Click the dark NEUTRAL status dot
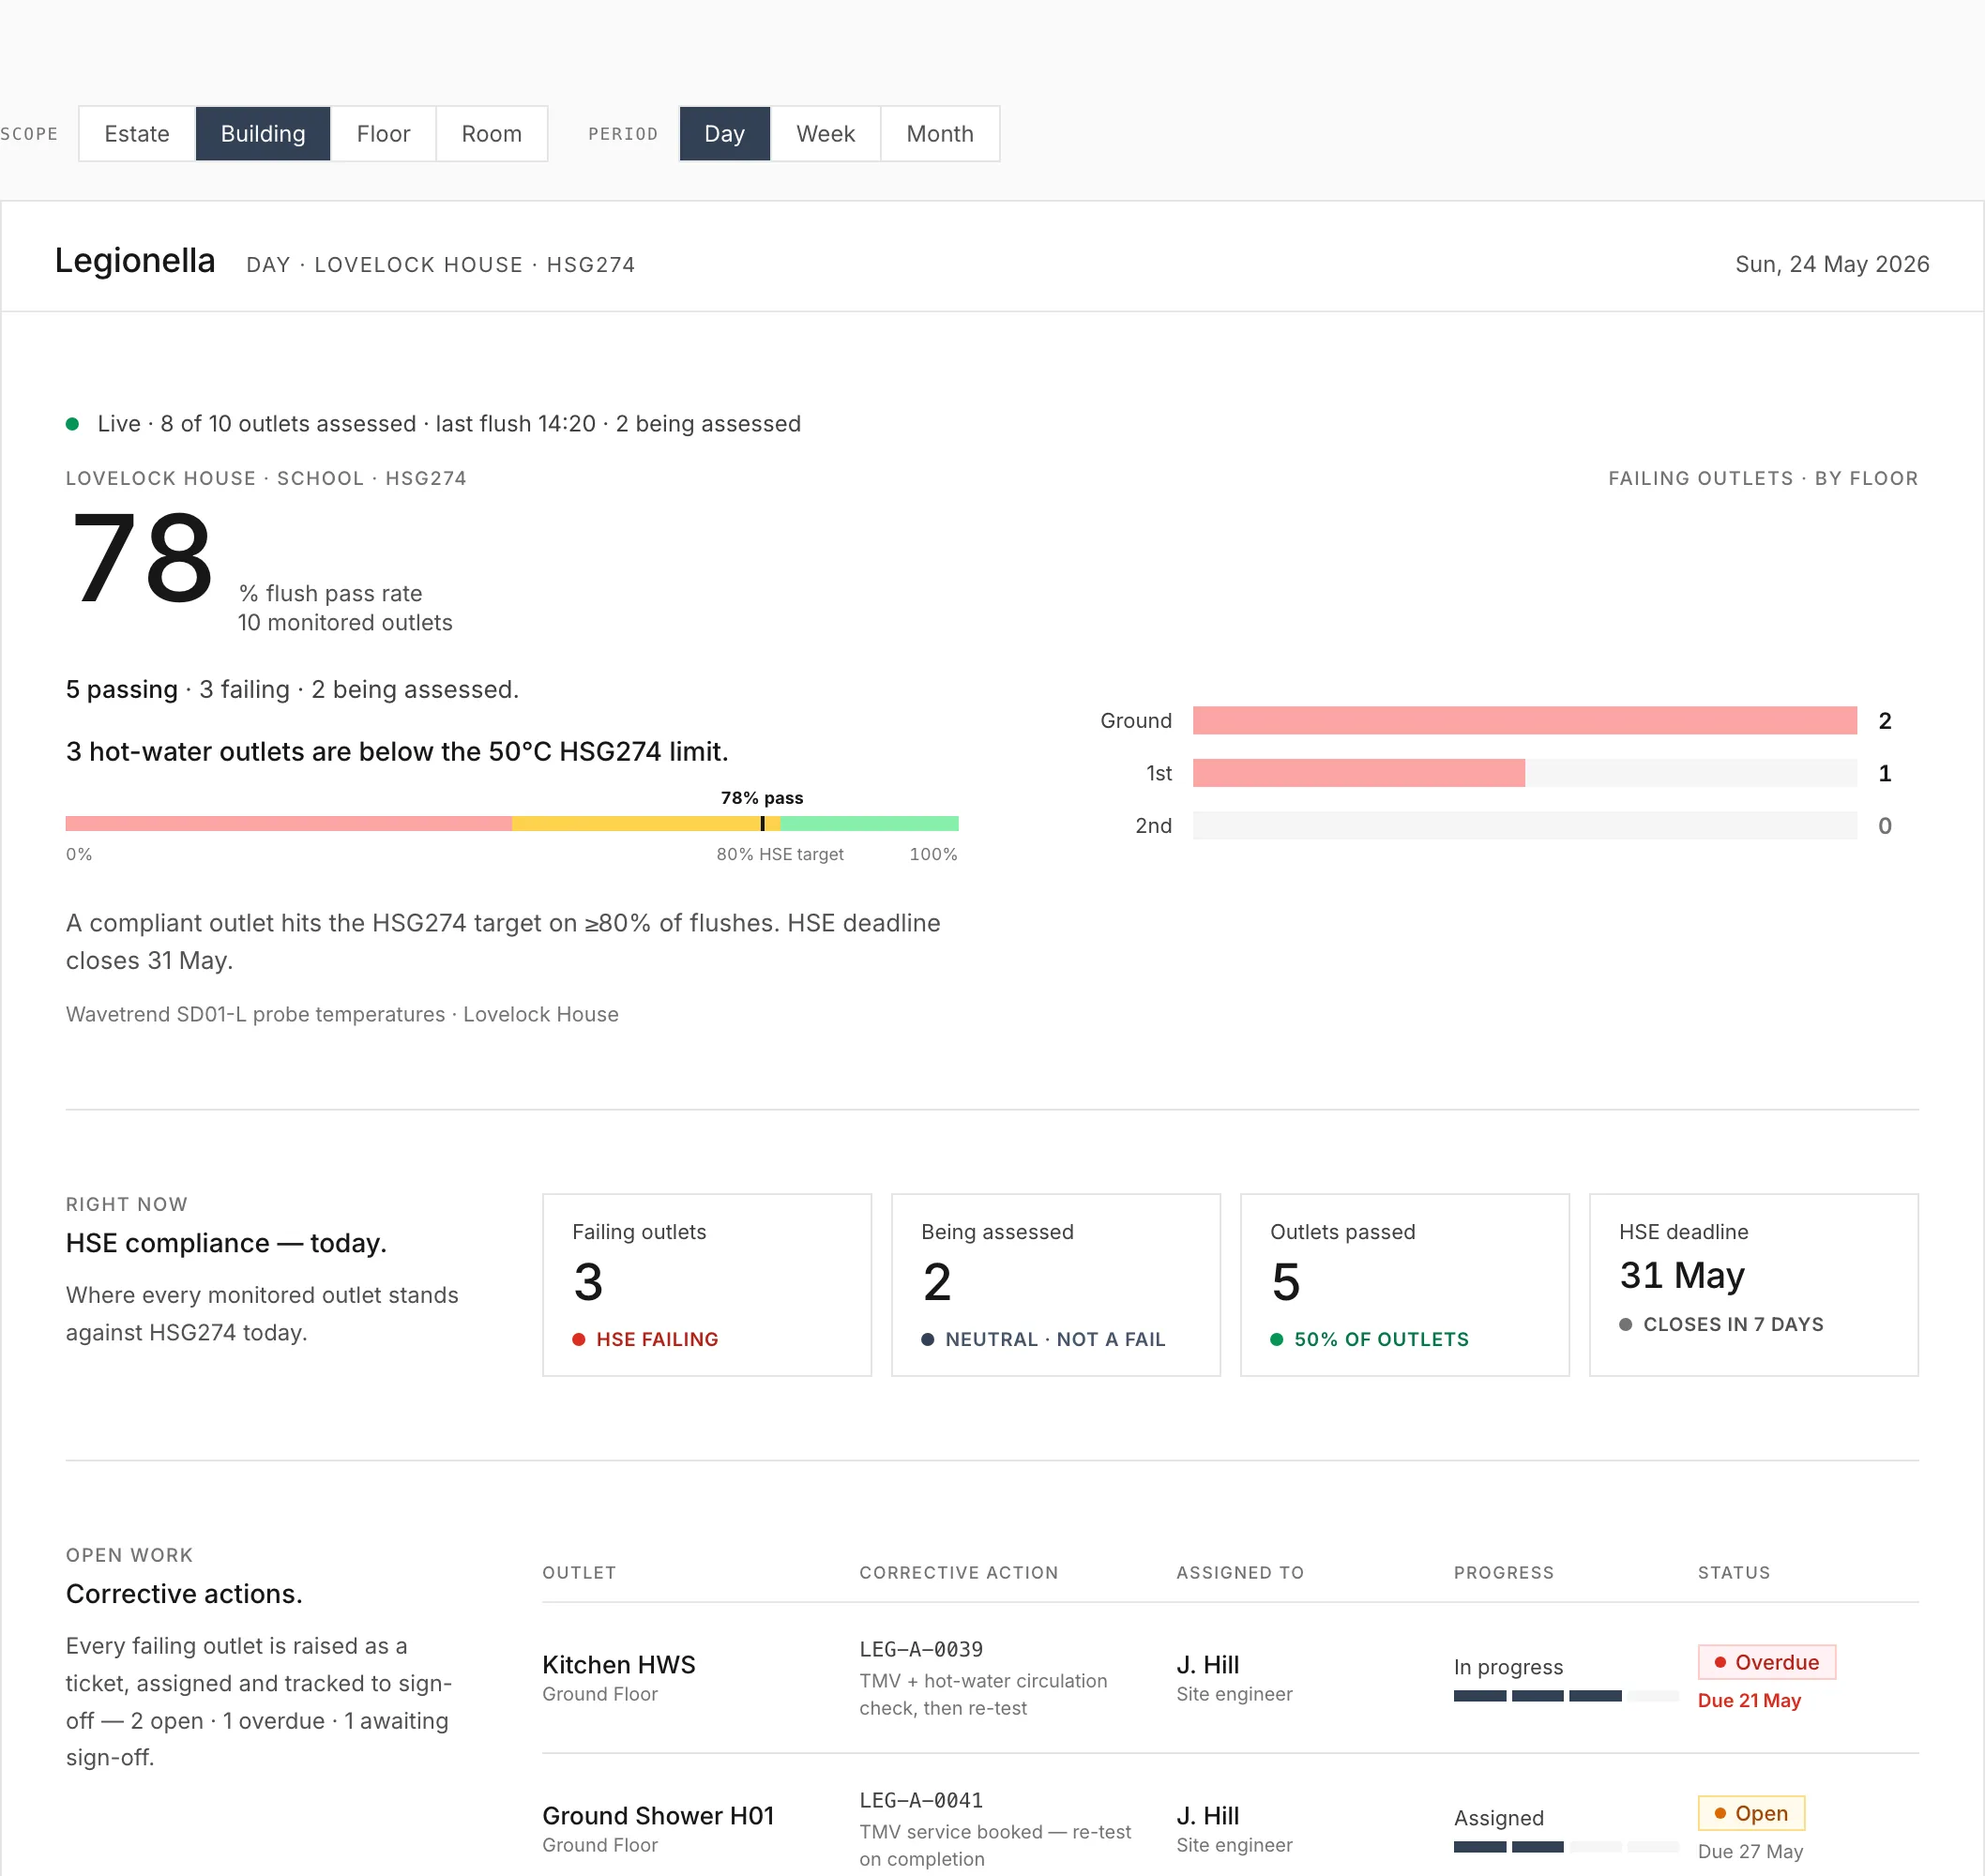Image resolution: width=1985 pixels, height=1876 pixels. (927, 1340)
